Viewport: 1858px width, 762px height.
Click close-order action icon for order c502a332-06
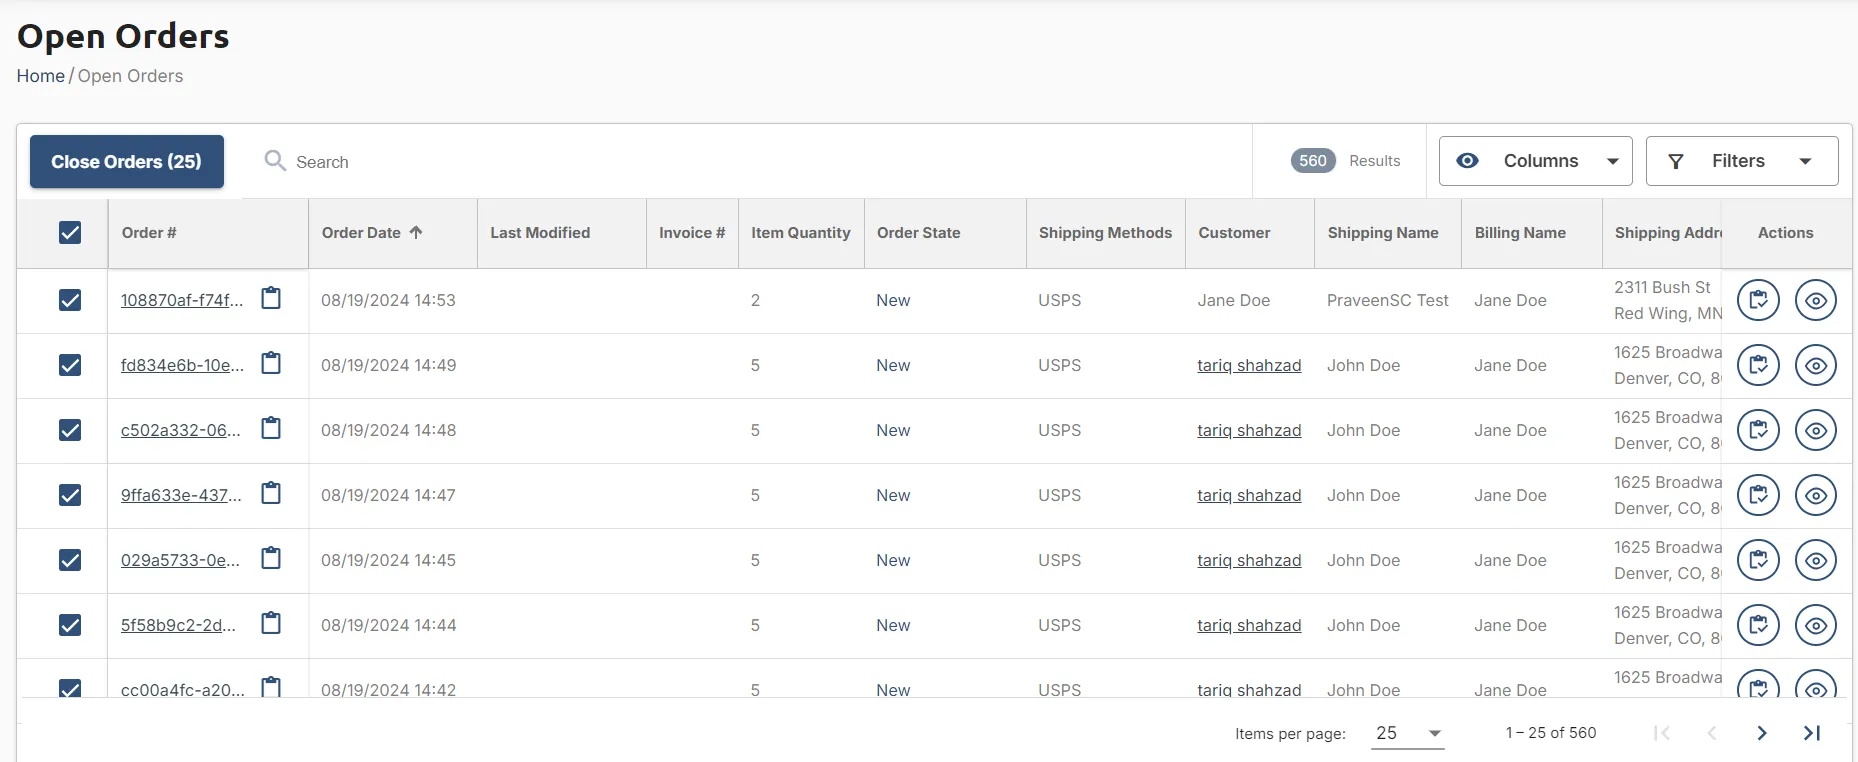click(x=1758, y=430)
